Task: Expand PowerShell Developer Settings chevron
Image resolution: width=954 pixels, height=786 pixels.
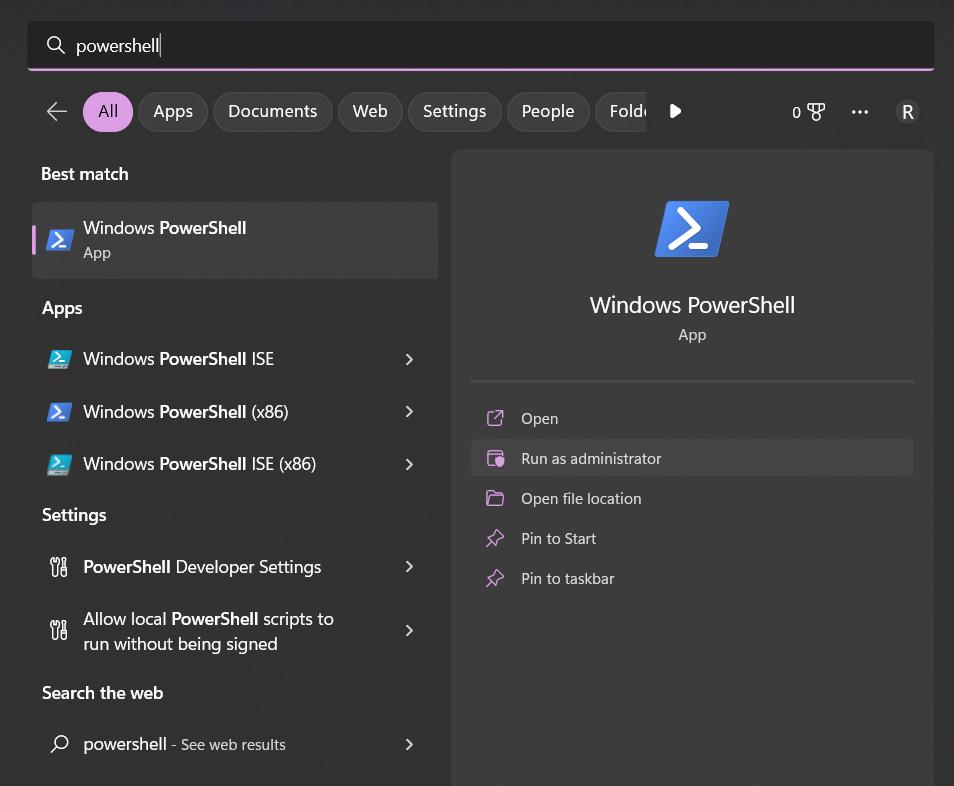Action: click(x=409, y=567)
